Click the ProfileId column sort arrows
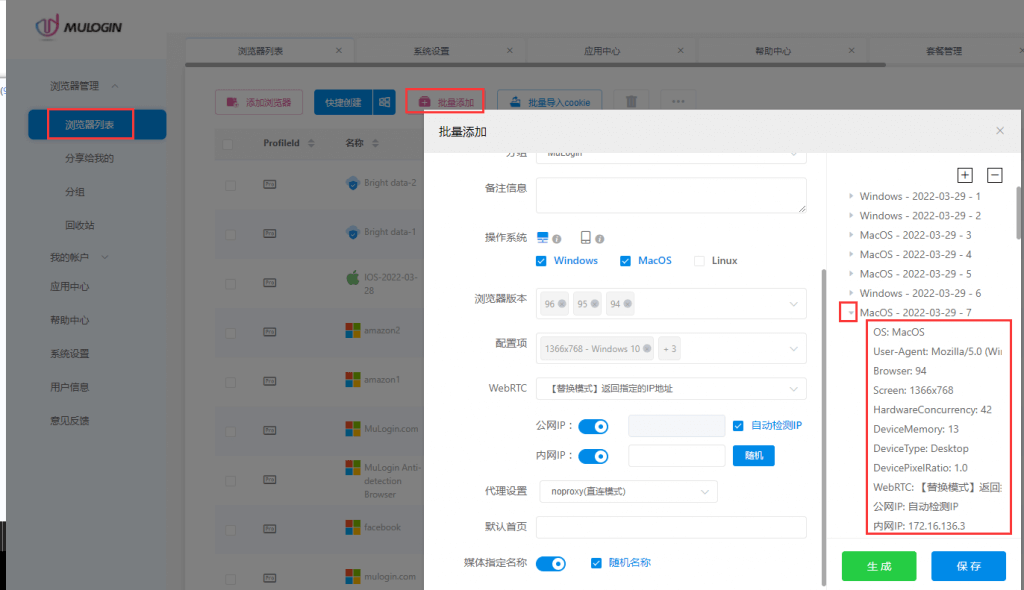The height and width of the screenshot is (590, 1024). [311, 143]
